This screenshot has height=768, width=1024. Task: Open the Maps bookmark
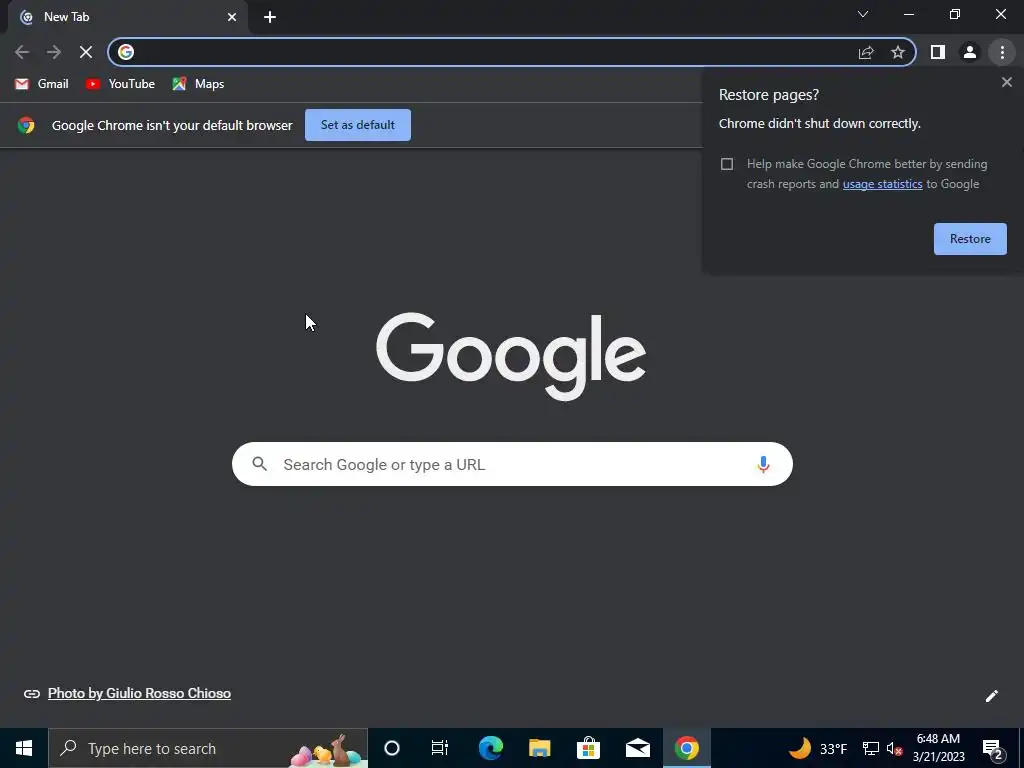click(199, 84)
